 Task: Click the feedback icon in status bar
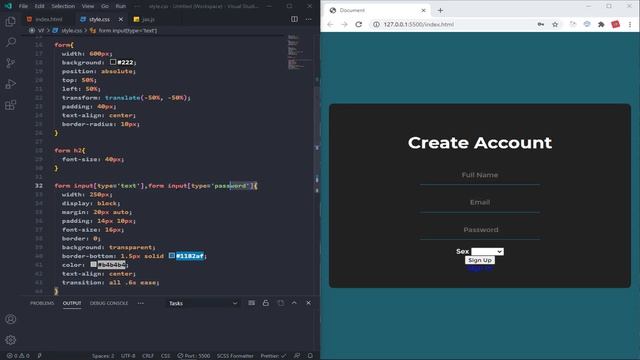297,356
